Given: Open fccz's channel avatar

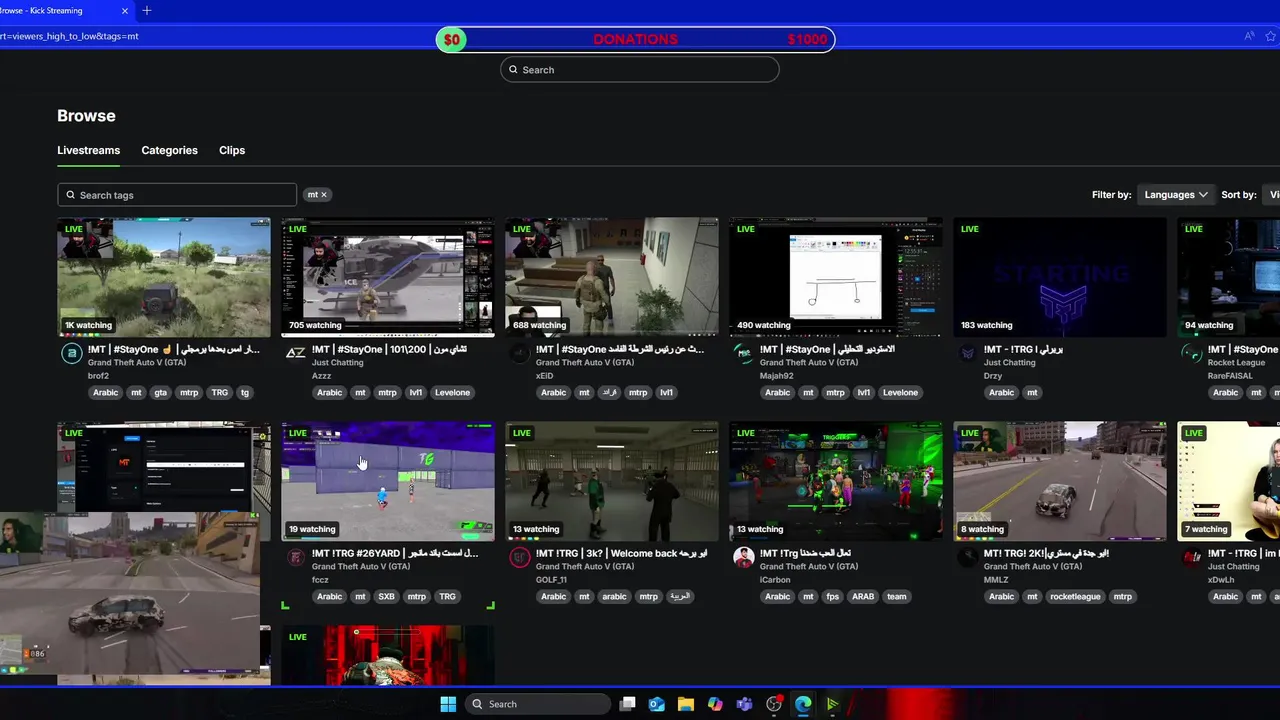Looking at the screenshot, I should coord(295,557).
